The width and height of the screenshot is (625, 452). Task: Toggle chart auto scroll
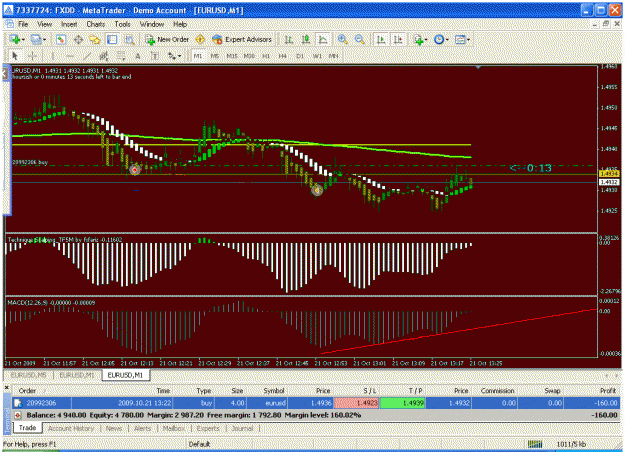381,39
